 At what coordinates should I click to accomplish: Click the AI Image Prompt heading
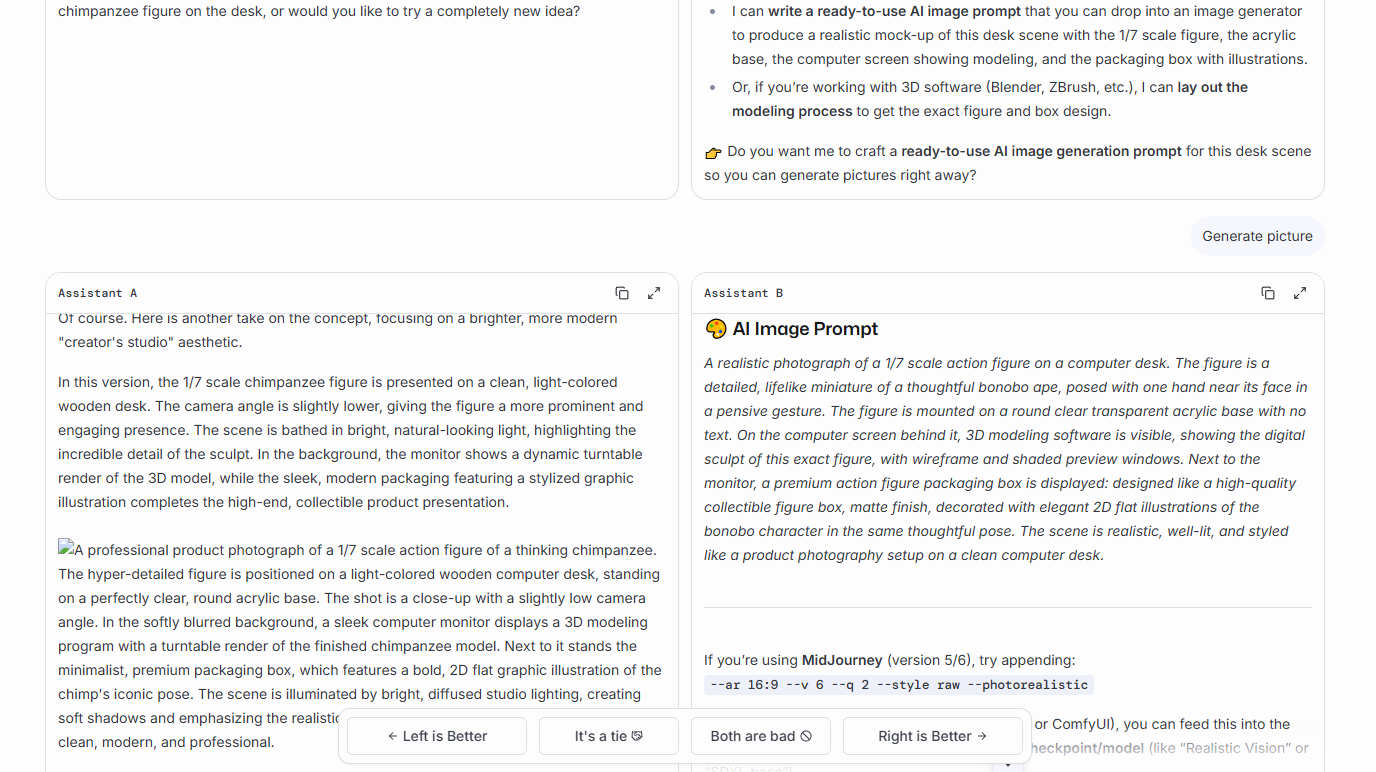point(805,329)
